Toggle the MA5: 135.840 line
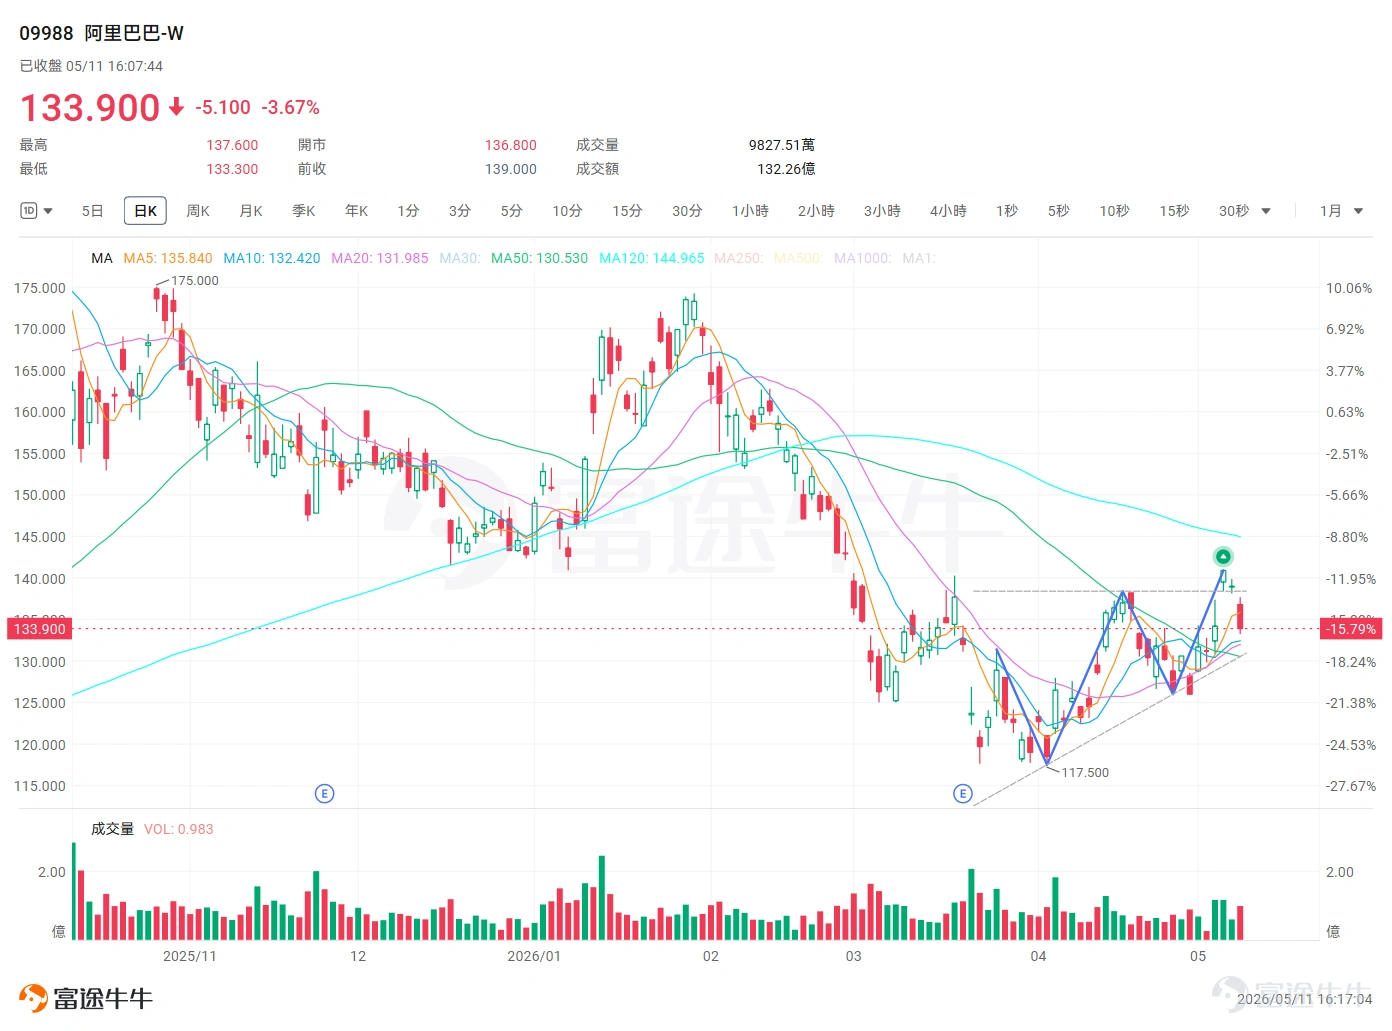 tap(168, 258)
